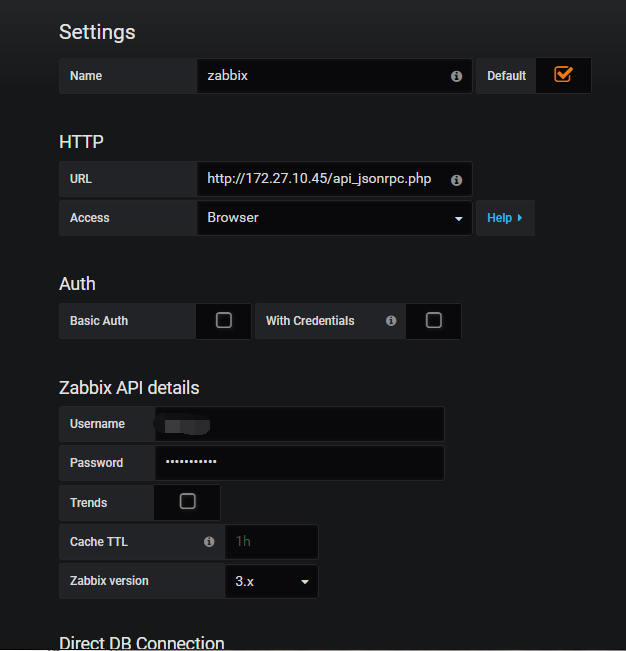
Task: Click the Basic Auth label
Action: pos(99,321)
